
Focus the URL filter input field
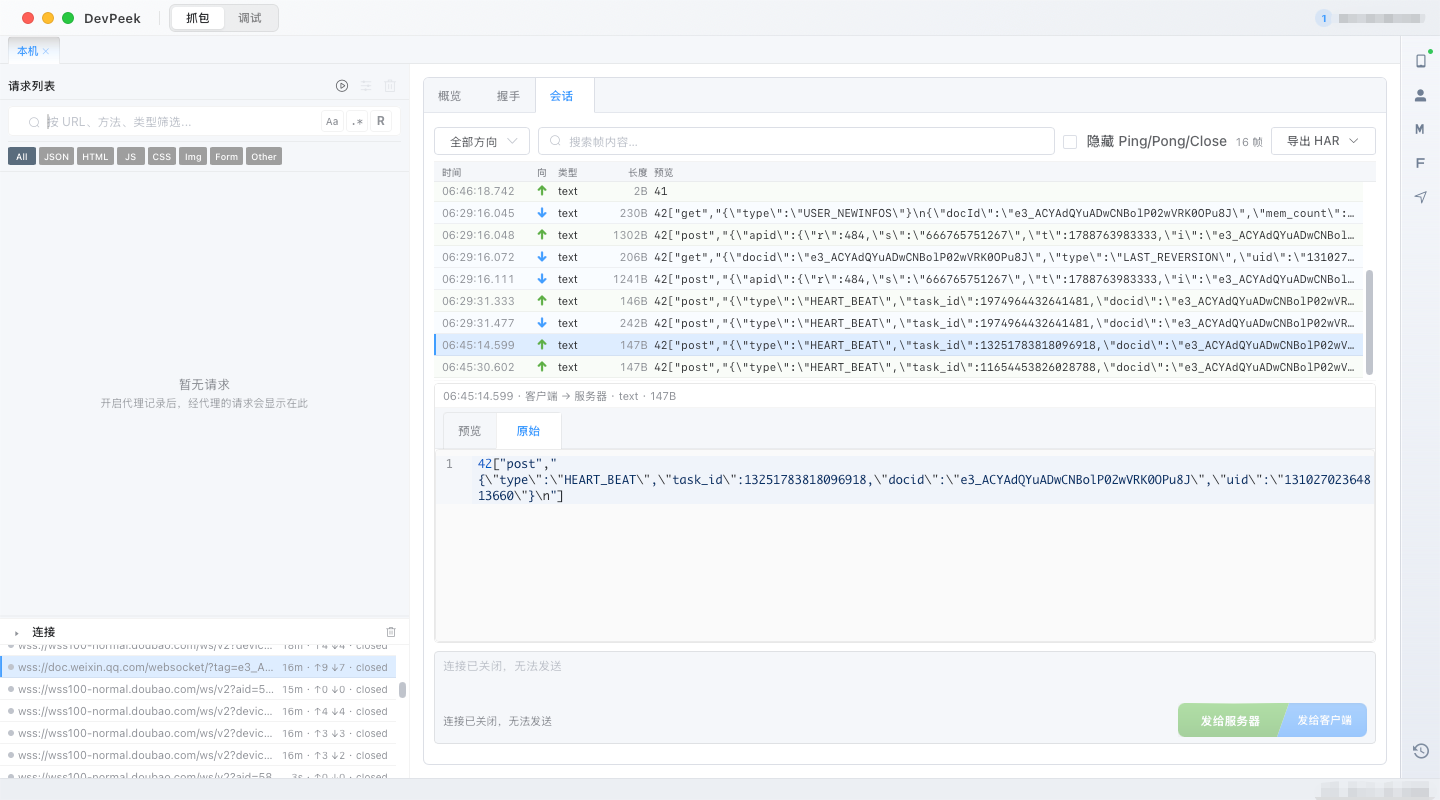coord(180,121)
